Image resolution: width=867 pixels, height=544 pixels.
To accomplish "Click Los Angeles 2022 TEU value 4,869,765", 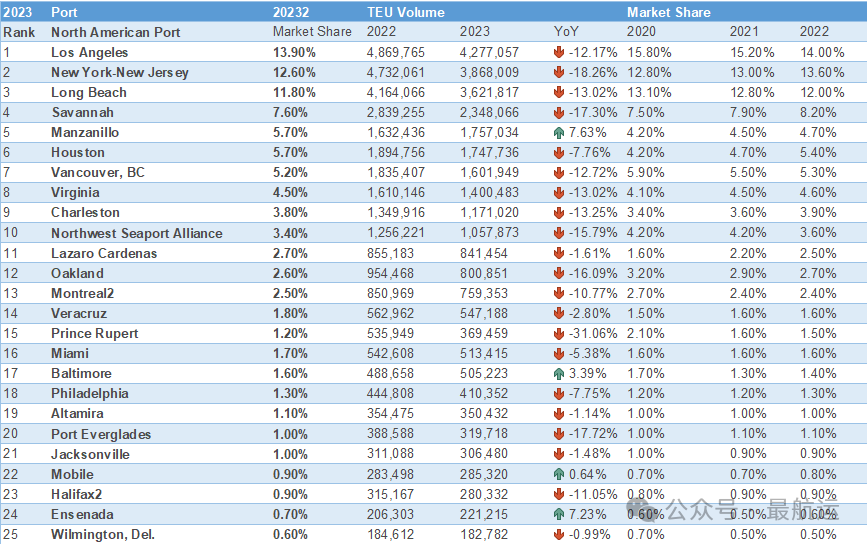I will click(396, 53).
